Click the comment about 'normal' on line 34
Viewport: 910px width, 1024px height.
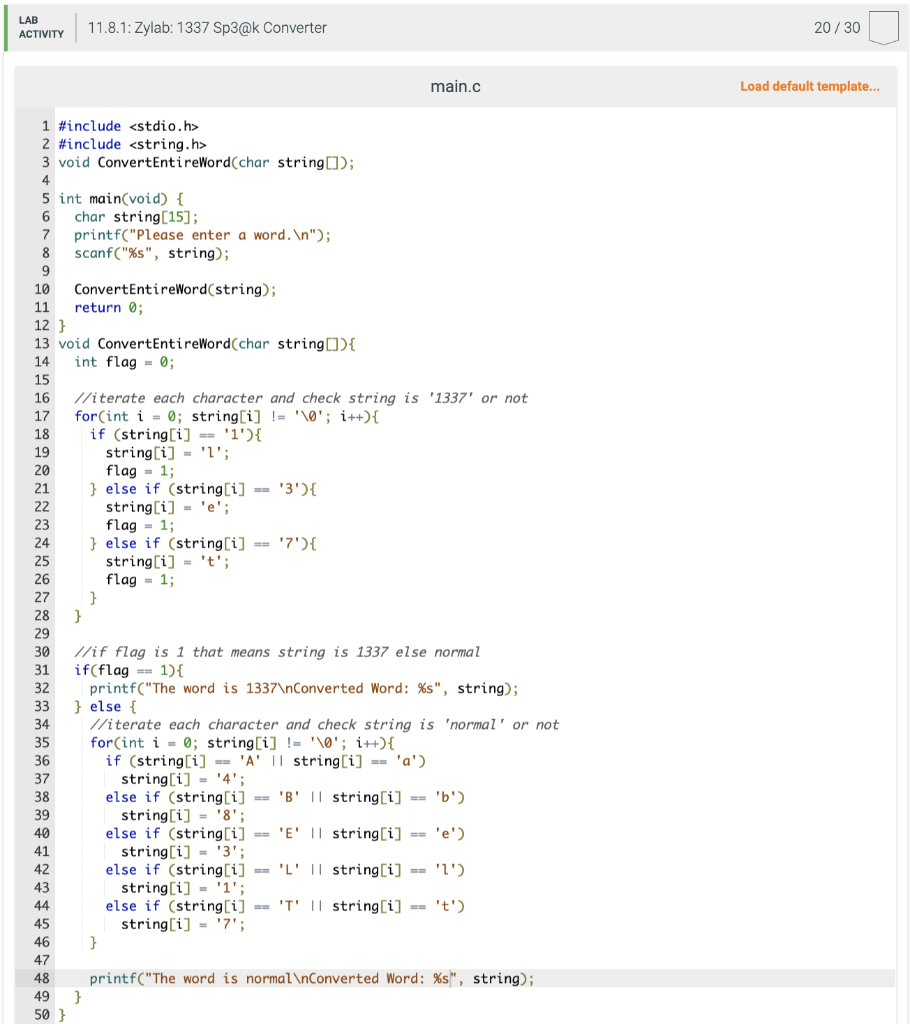click(324, 725)
